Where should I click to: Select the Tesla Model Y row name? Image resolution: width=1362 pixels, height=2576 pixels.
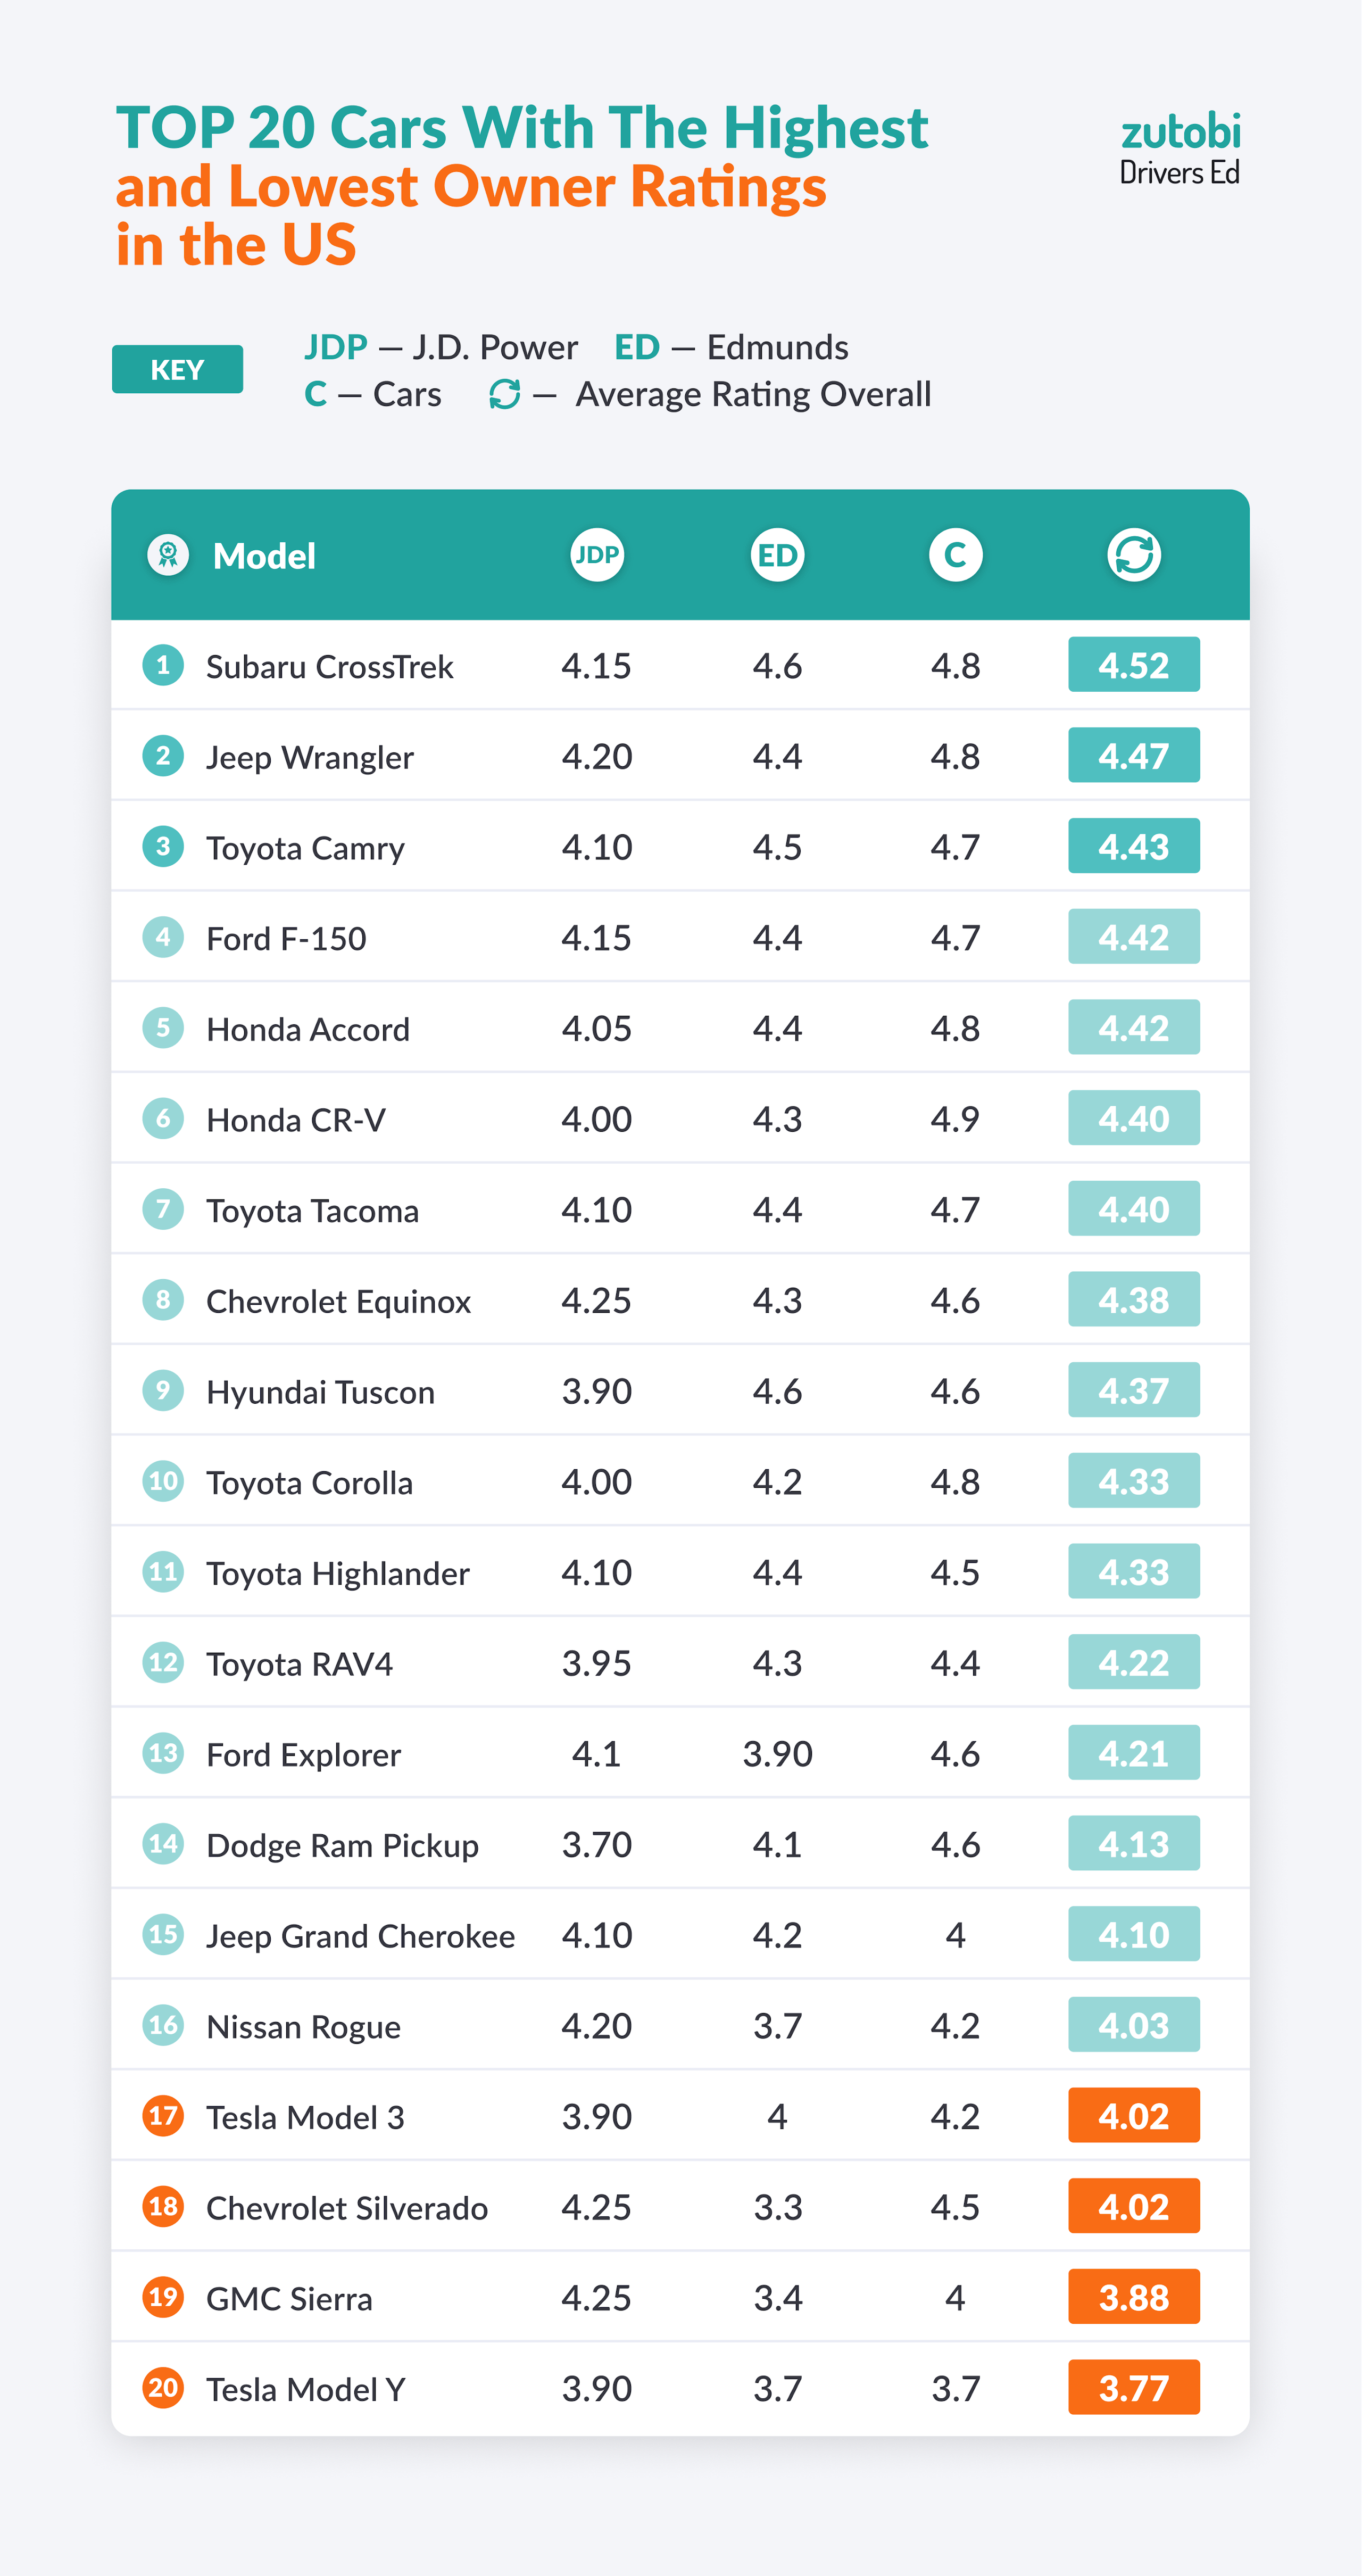[x=305, y=2390]
